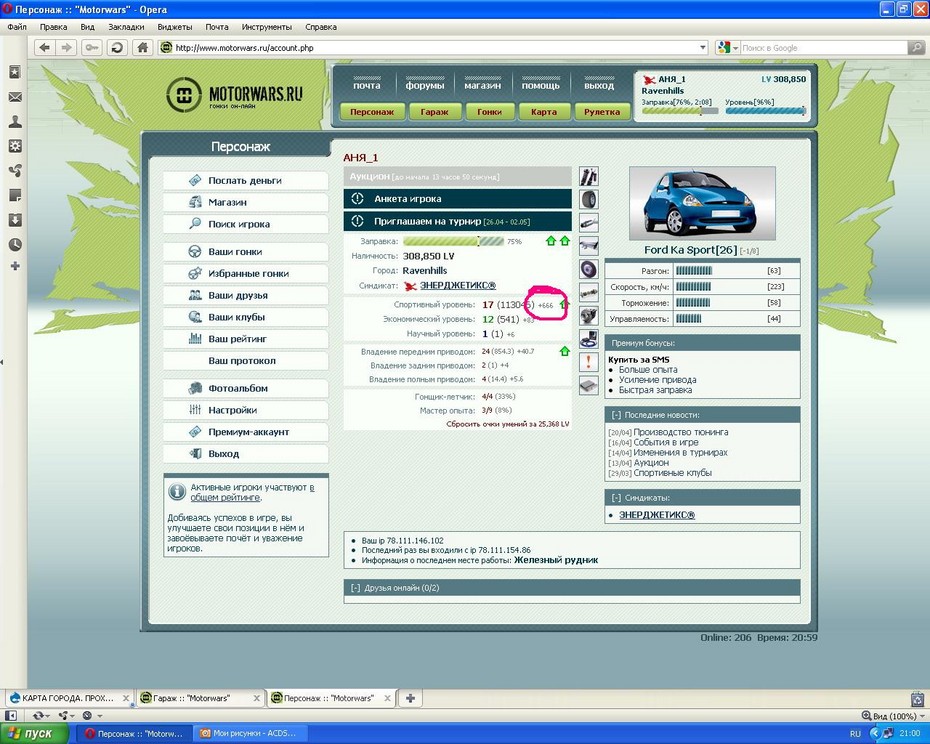Click the green Рулетка navigation button
The width and height of the screenshot is (930, 744).
pos(602,112)
